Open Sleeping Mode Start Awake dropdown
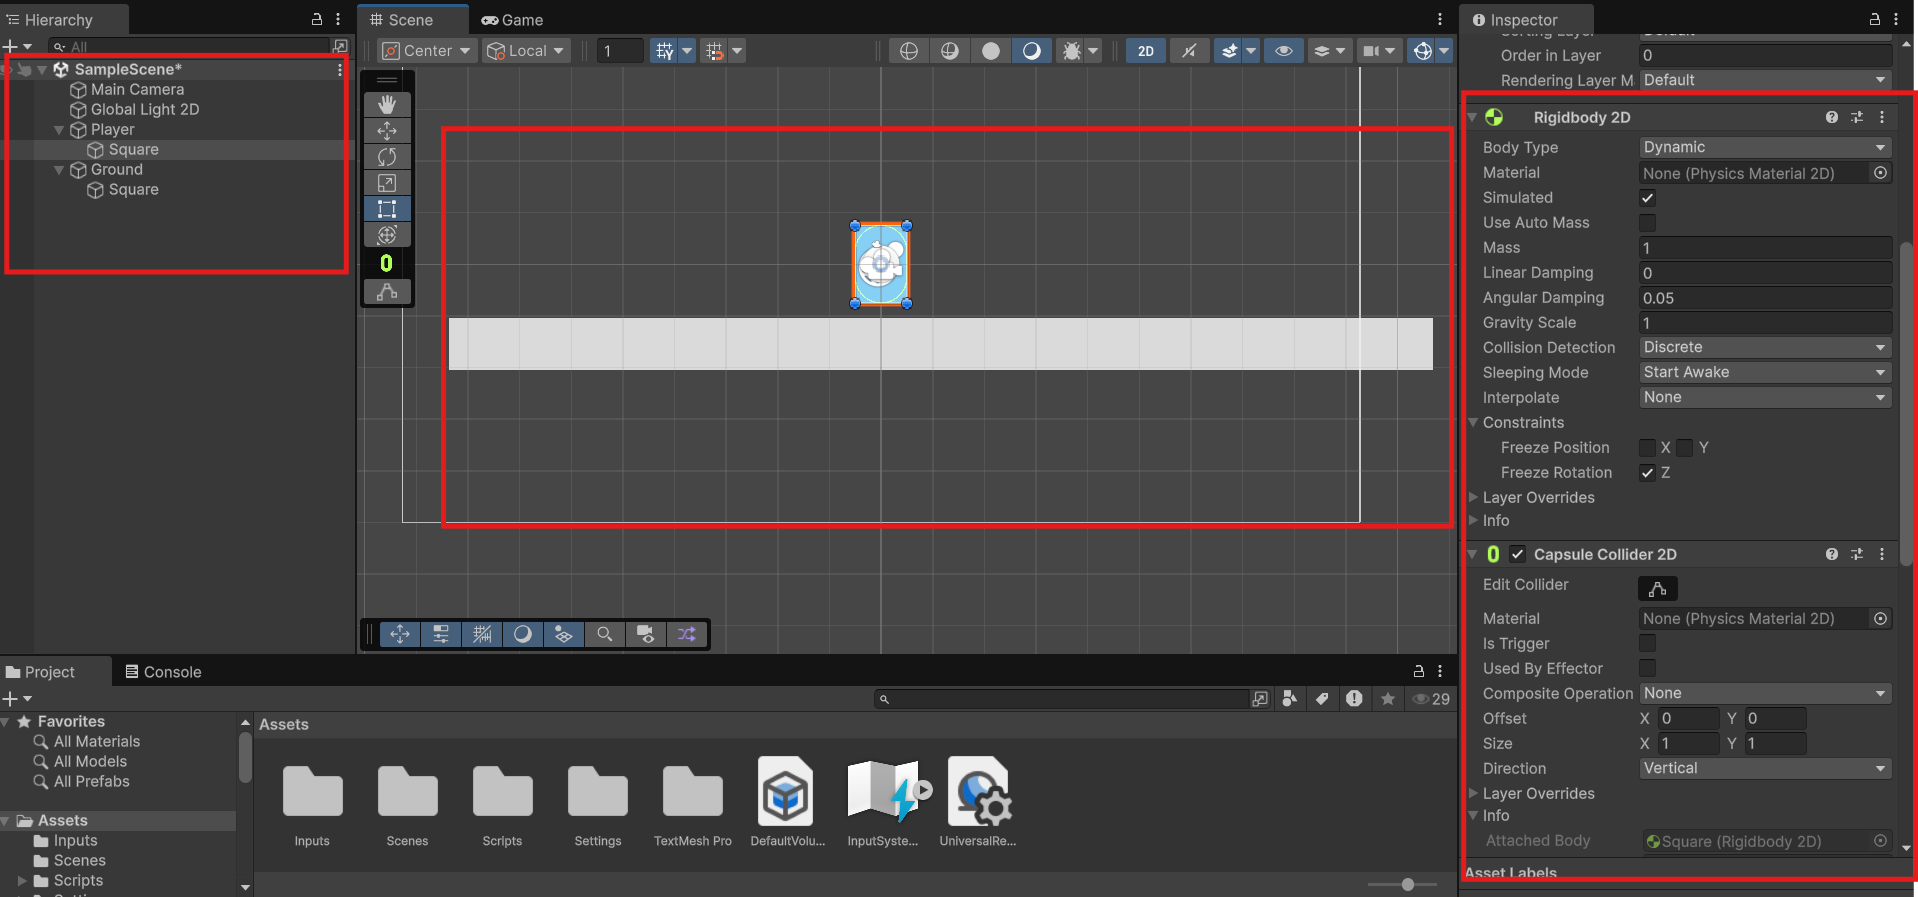Viewport: 1918px width, 897px height. pos(1765,372)
